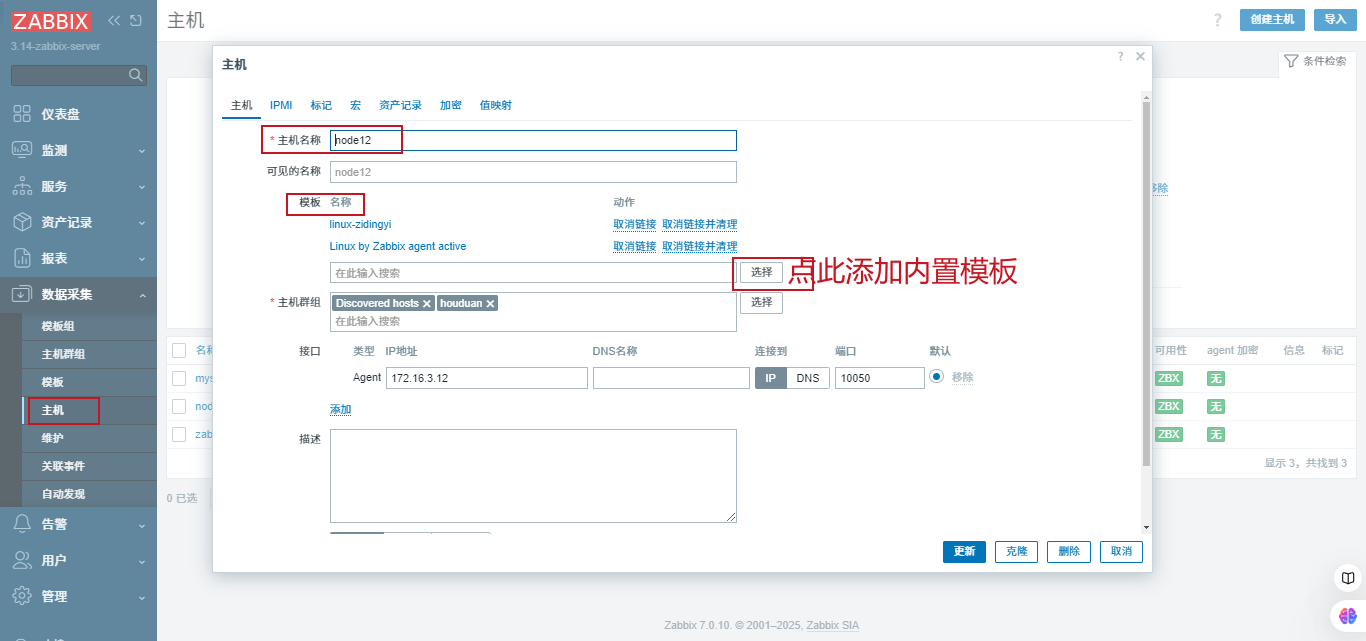The image size is (1366, 641).
Task: Click the 描述 description text area
Action: click(533, 476)
